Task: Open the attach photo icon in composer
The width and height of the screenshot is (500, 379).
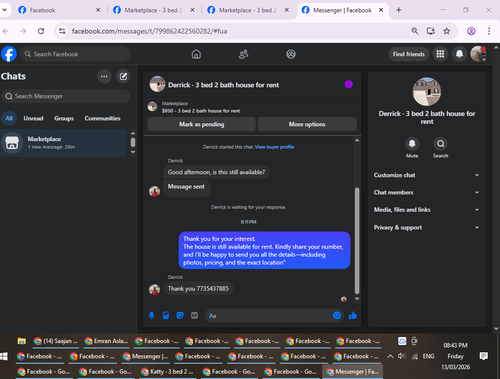Action: [x=166, y=315]
